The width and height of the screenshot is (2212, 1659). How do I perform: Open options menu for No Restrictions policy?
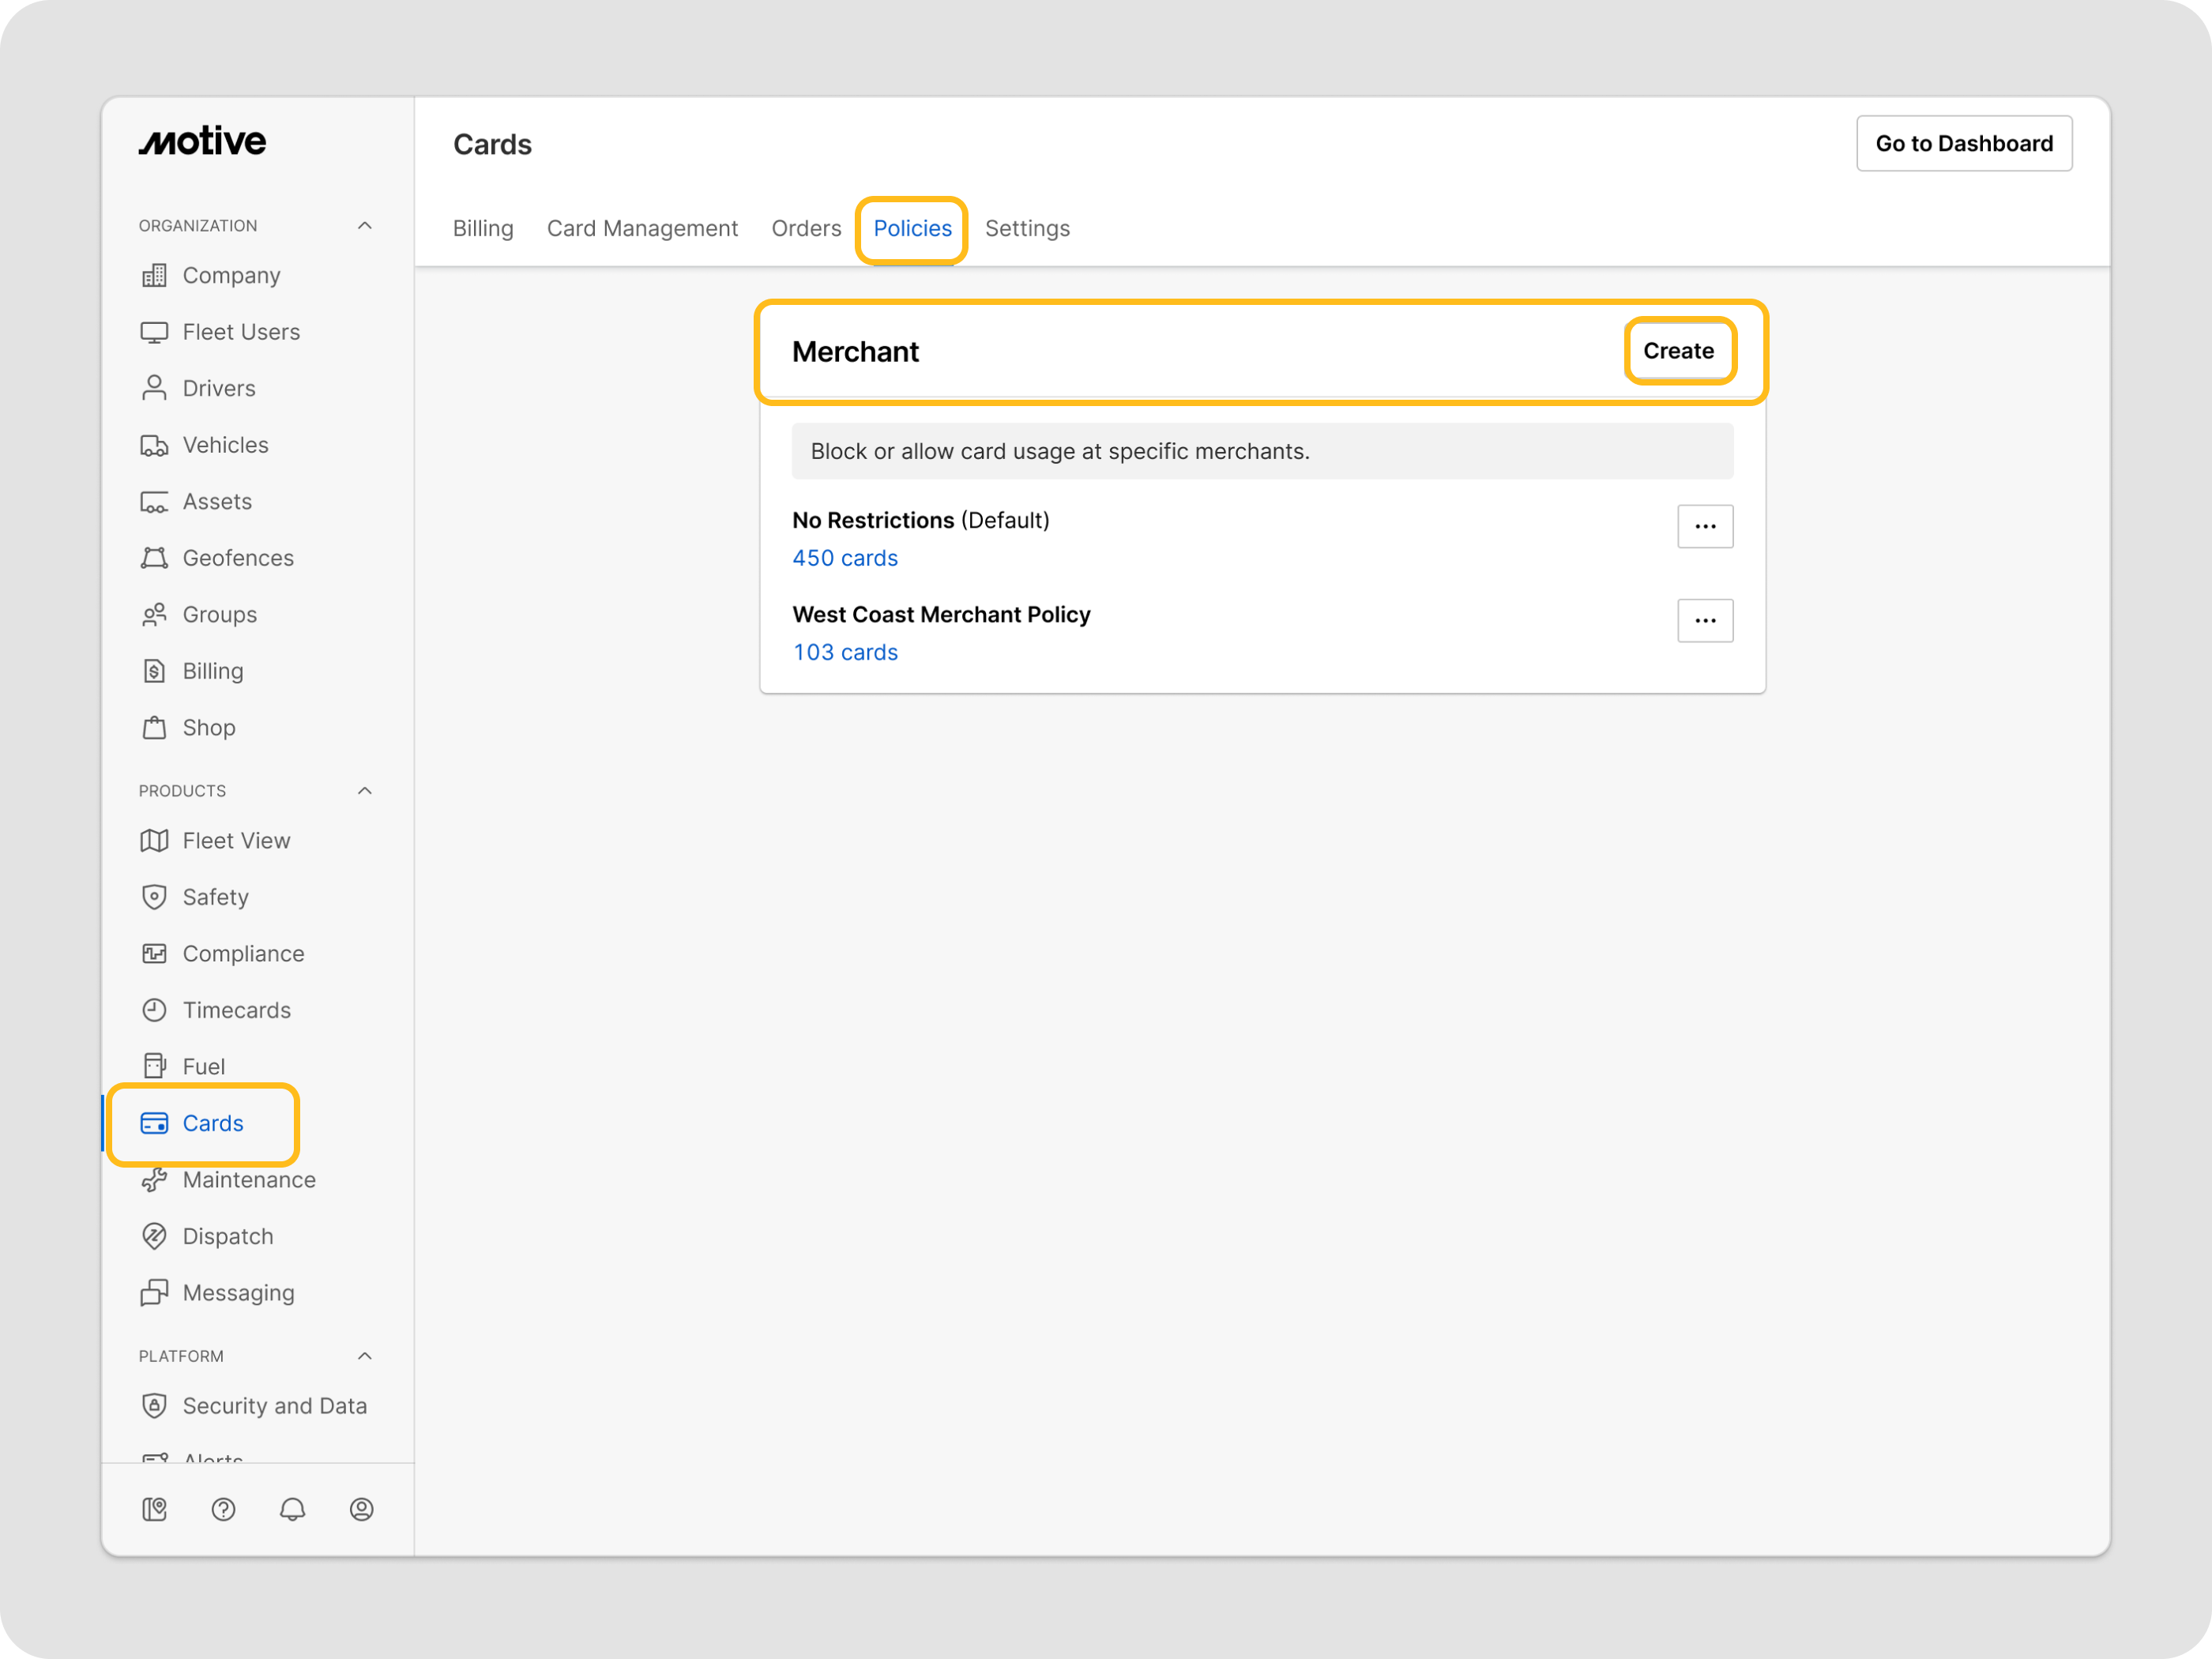pyautogui.click(x=1704, y=526)
